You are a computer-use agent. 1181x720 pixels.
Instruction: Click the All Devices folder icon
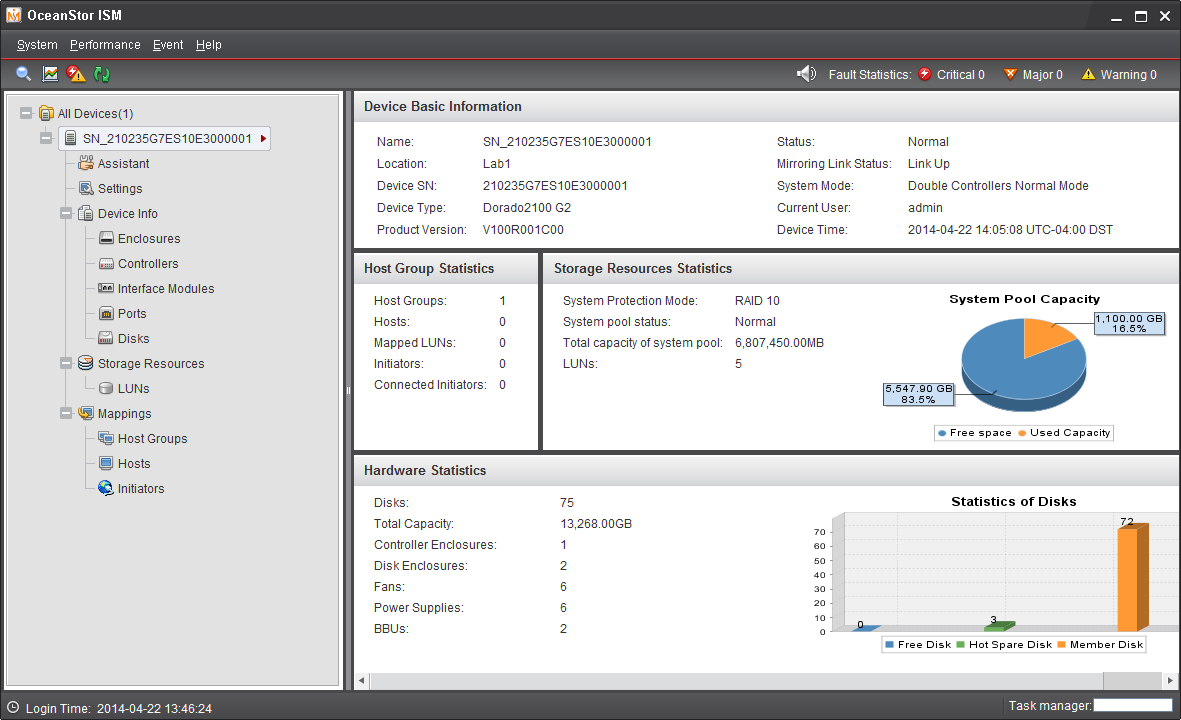(x=46, y=113)
